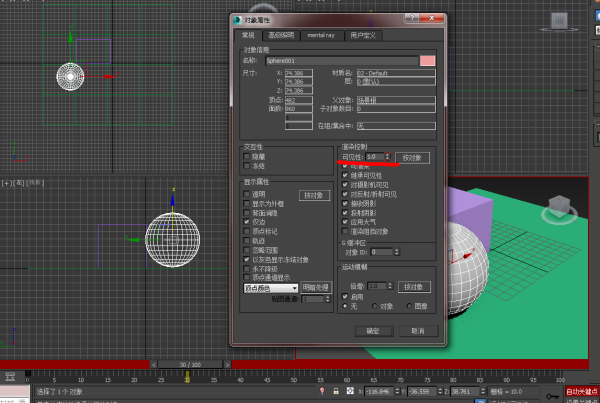Enable the 冻结 (Freeze) checkbox

246,166
